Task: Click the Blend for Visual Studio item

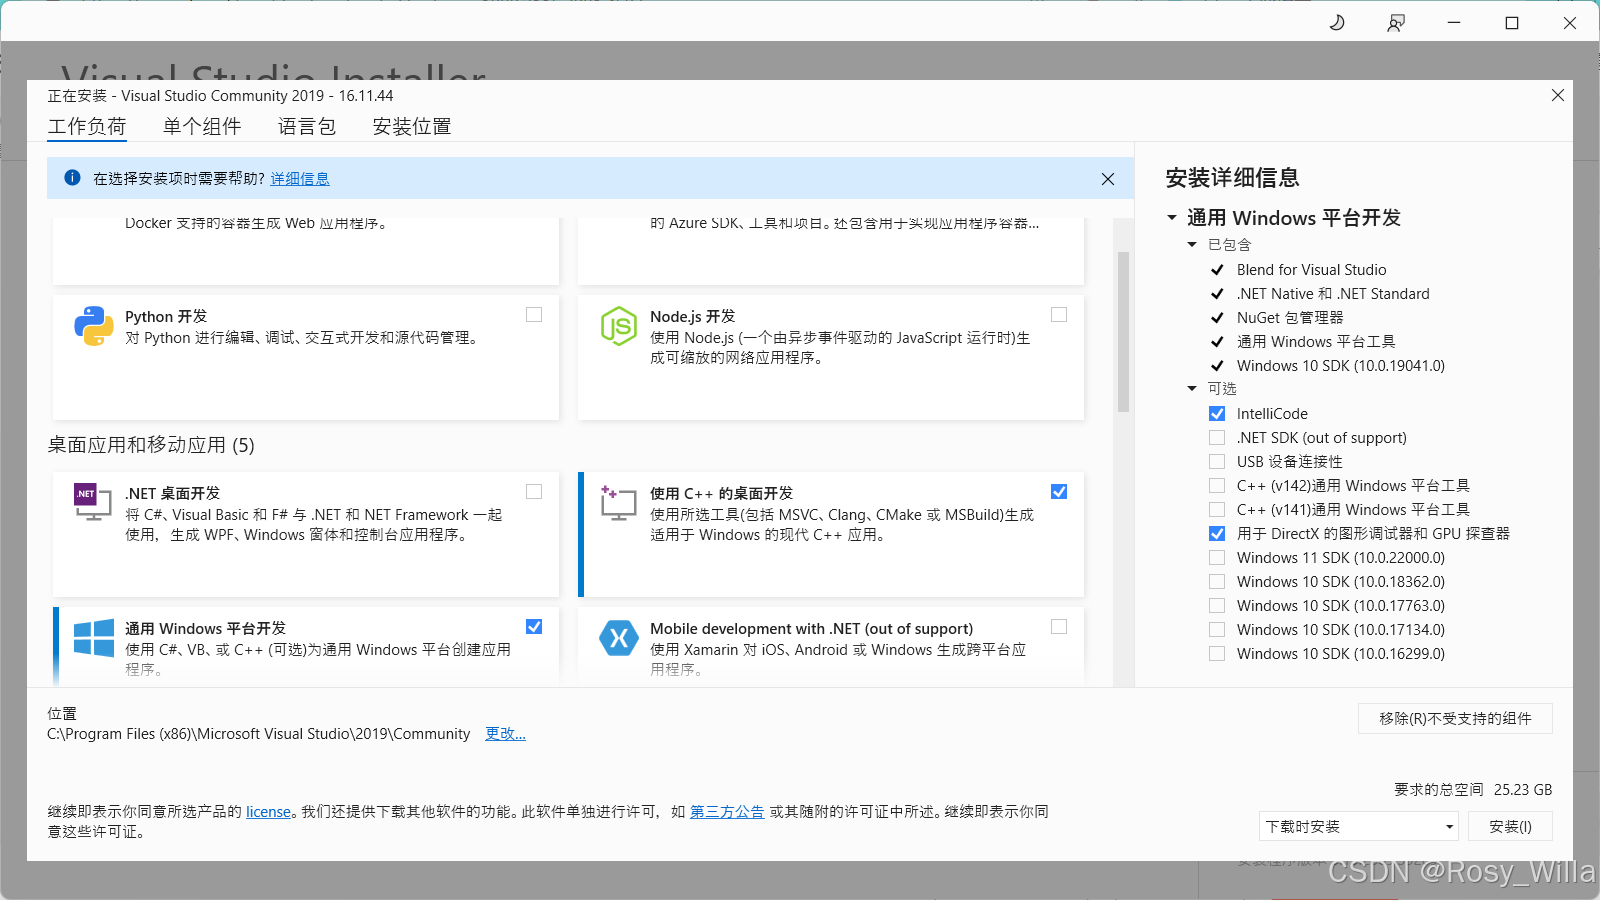Action: (1311, 270)
